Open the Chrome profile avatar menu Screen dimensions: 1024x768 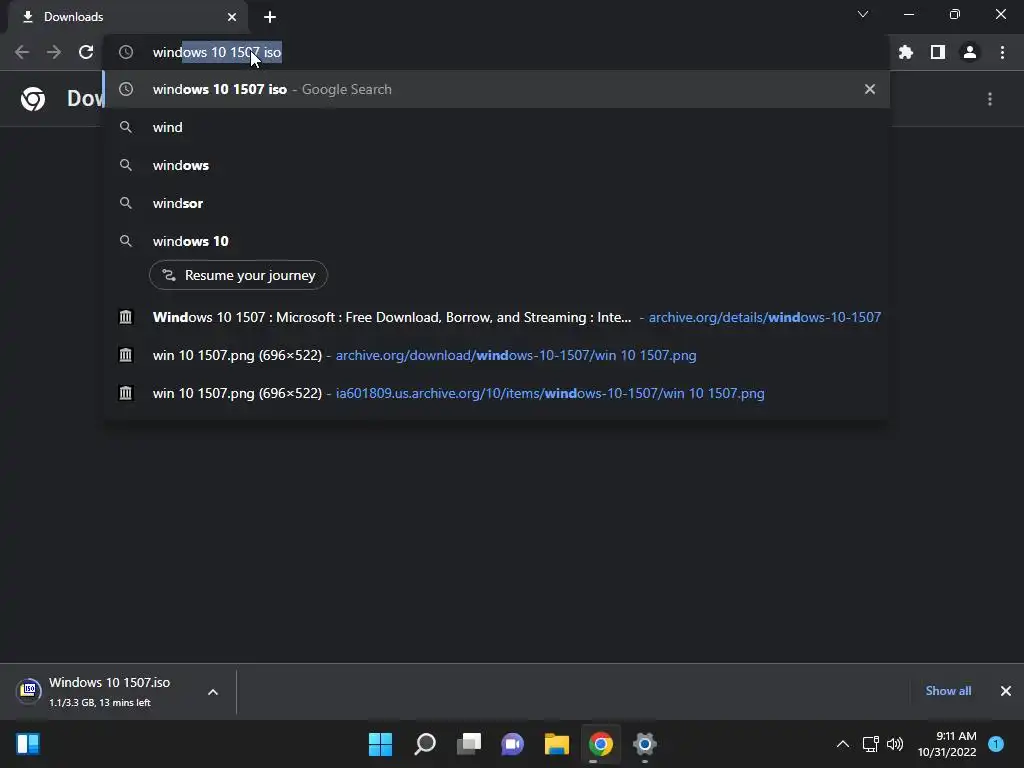[970, 52]
